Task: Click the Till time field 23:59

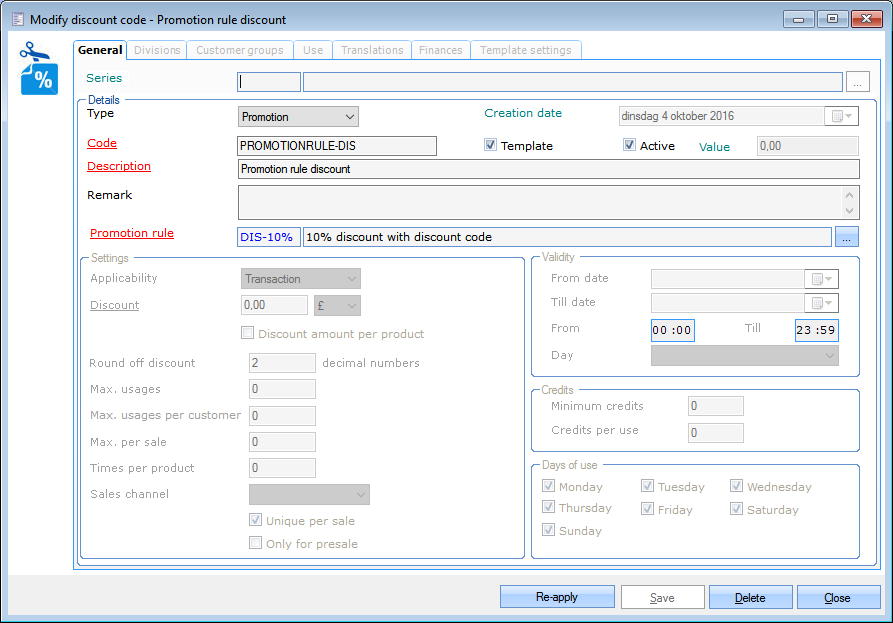Action: click(x=817, y=330)
